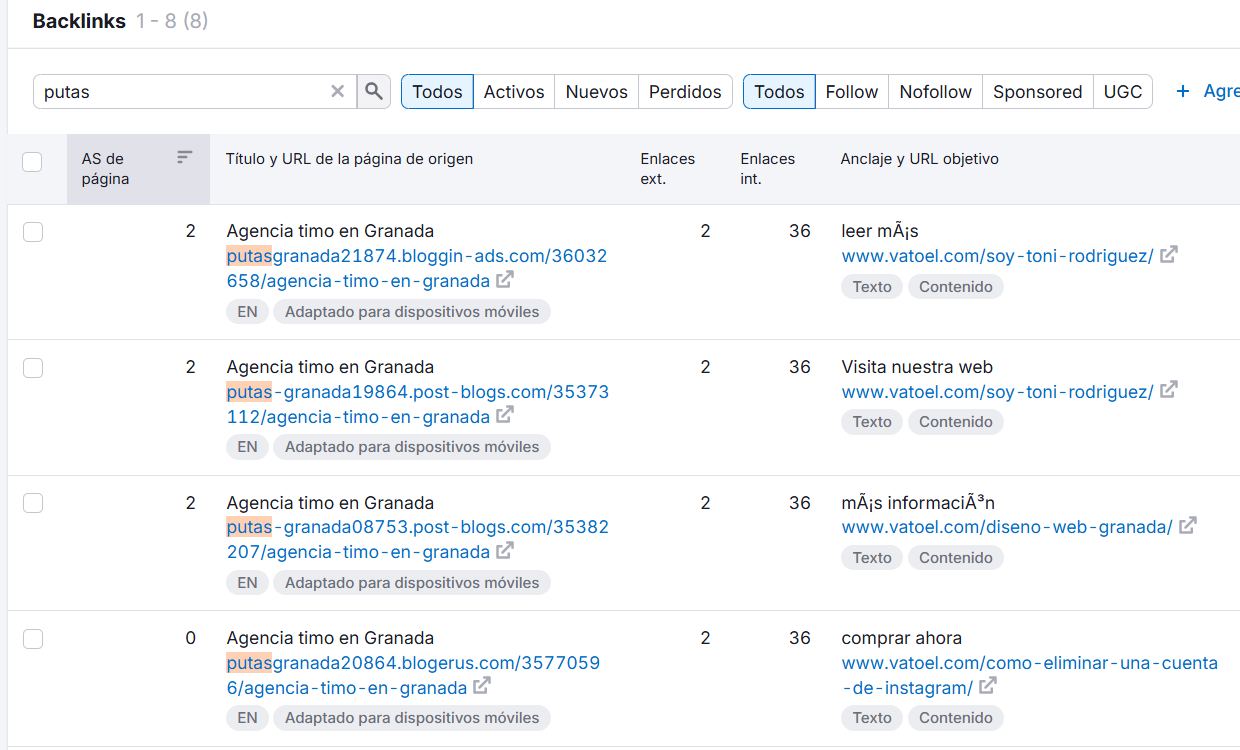Open external link icon for putas-granada19864 source URL

pos(506,415)
